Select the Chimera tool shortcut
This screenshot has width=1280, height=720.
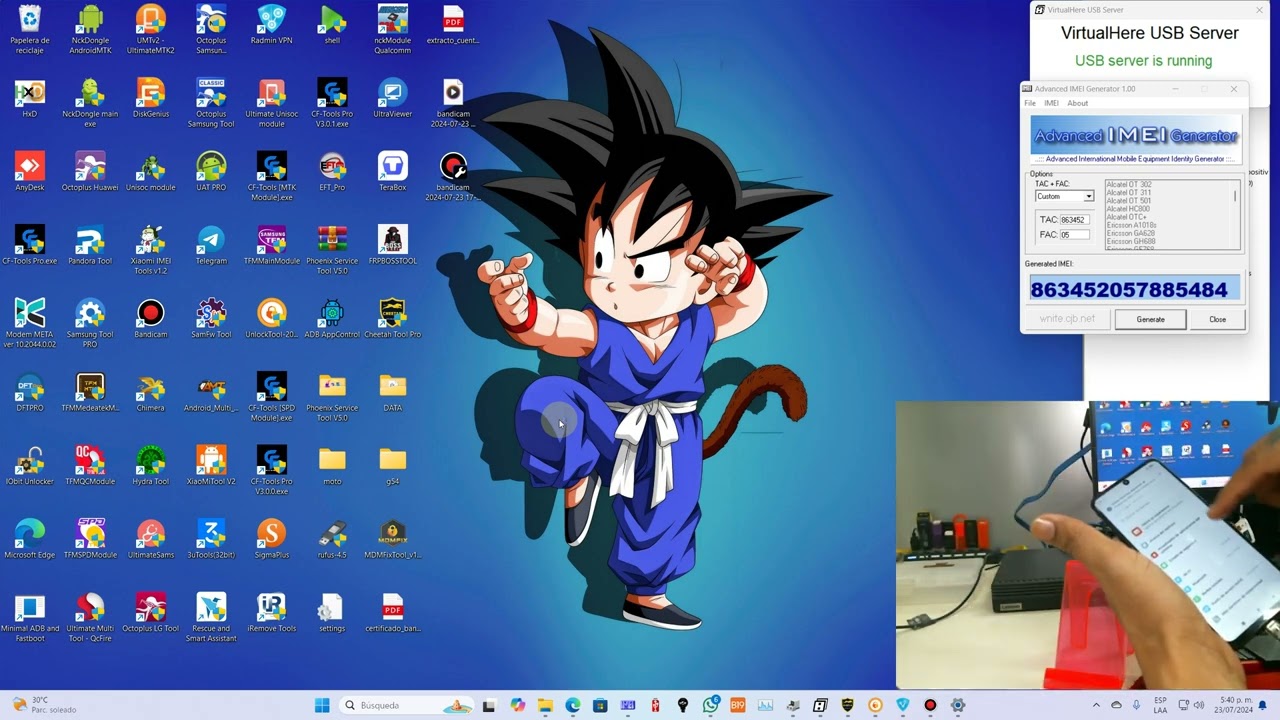(150, 393)
